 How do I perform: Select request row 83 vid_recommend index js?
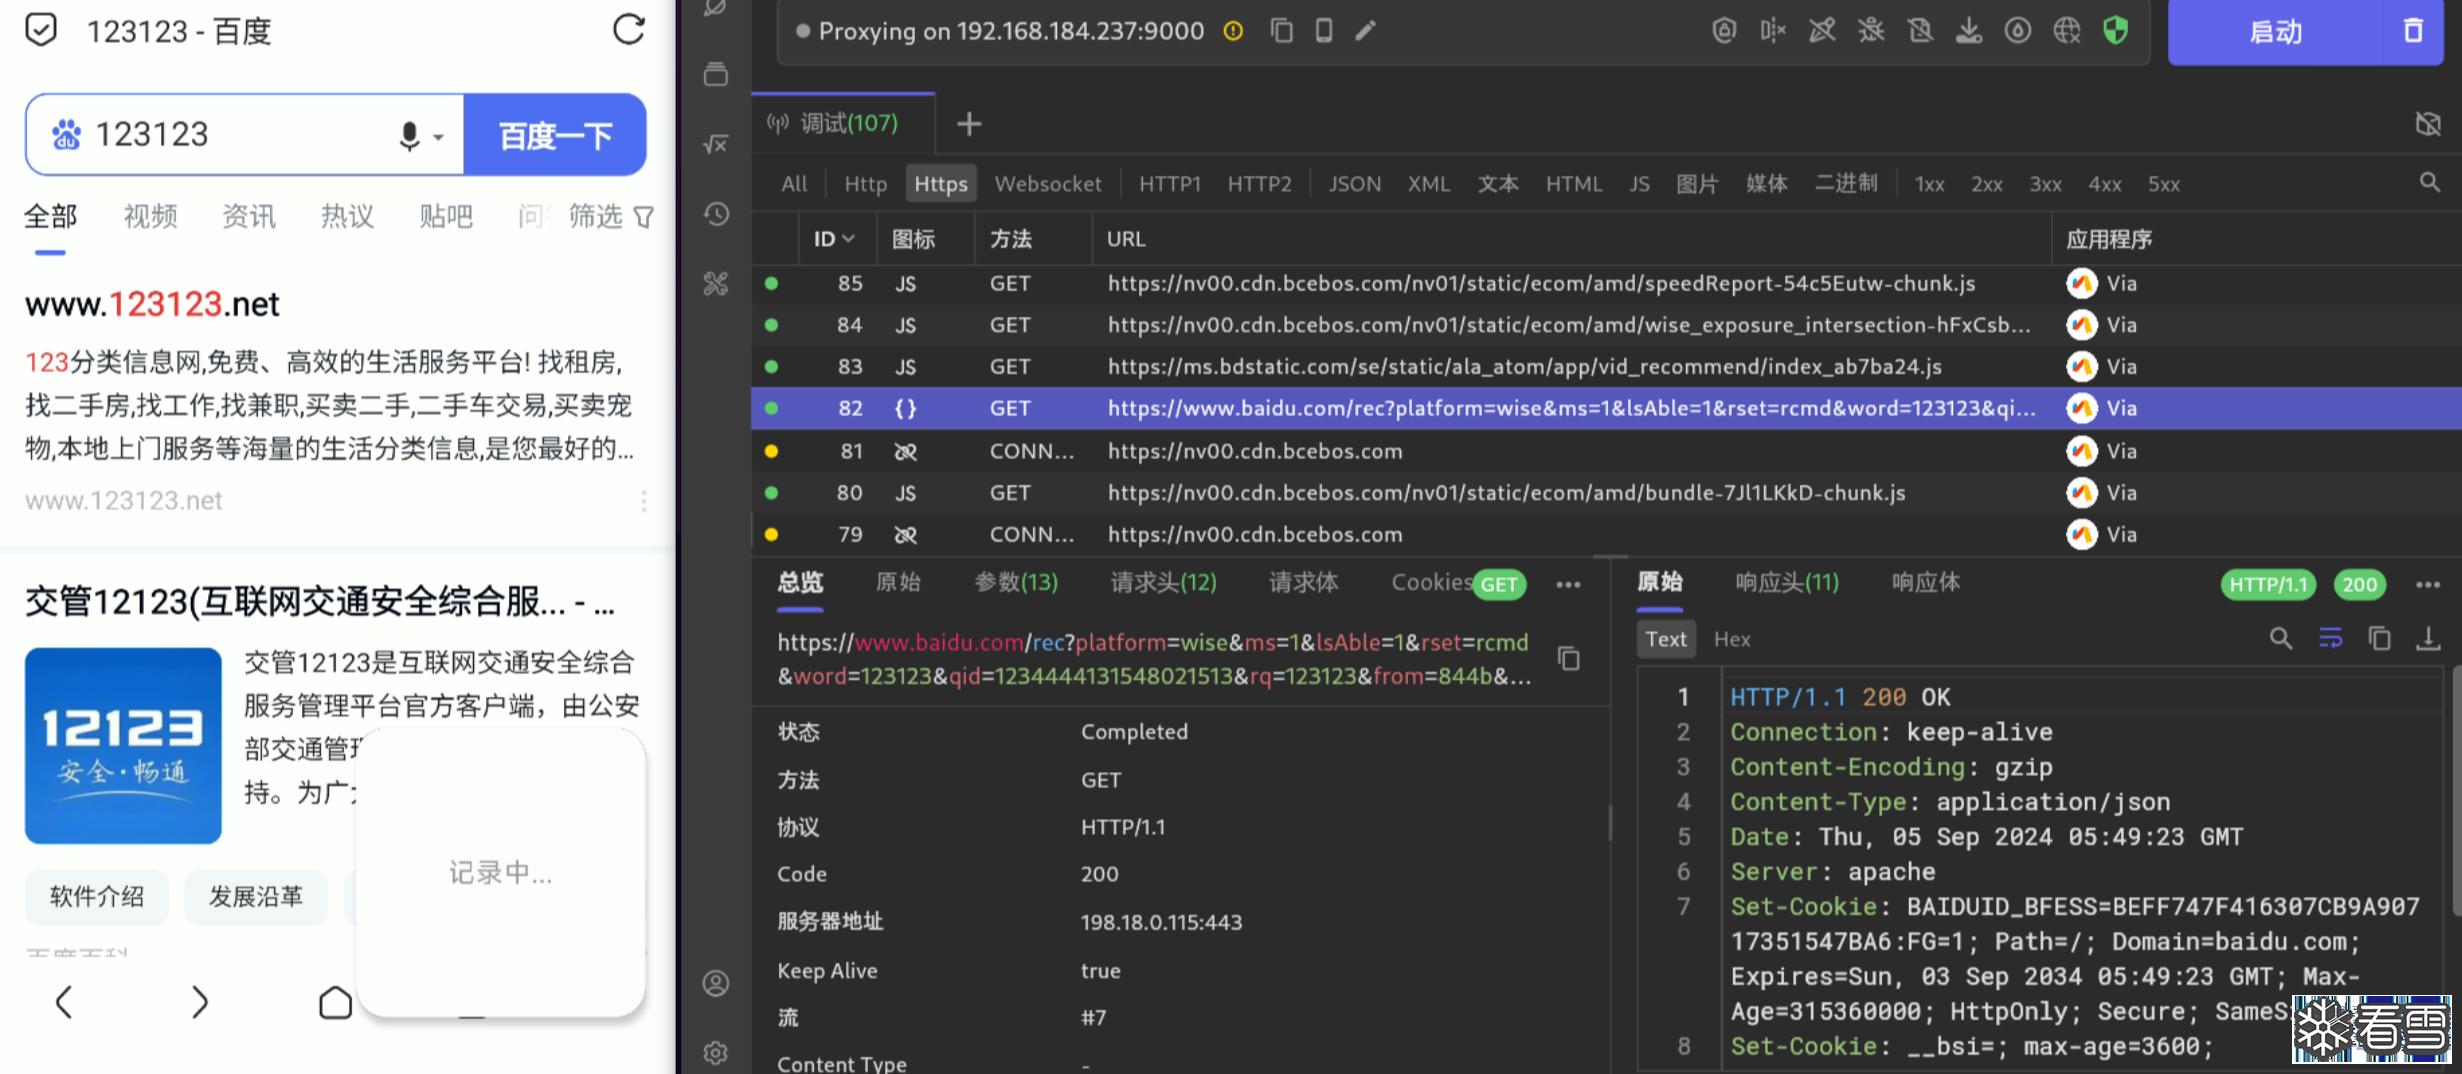tap(1606, 367)
